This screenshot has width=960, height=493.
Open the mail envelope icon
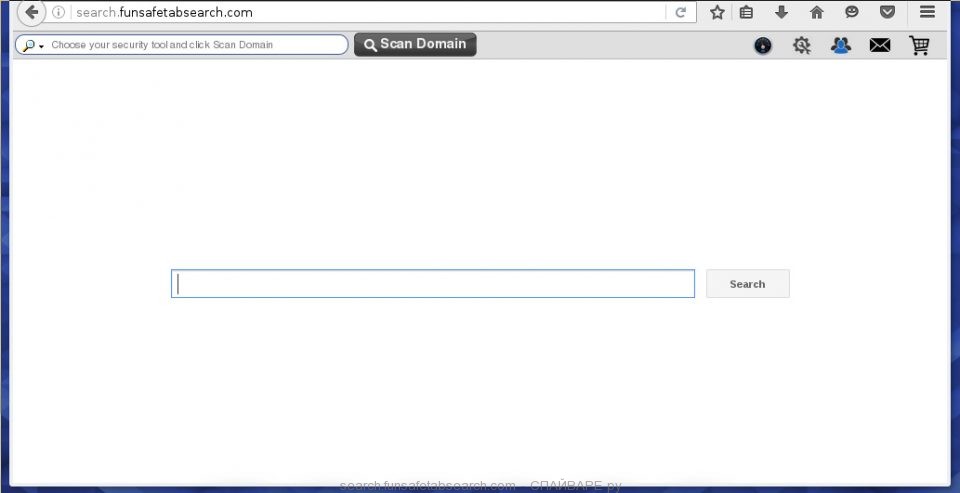pyautogui.click(x=880, y=45)
